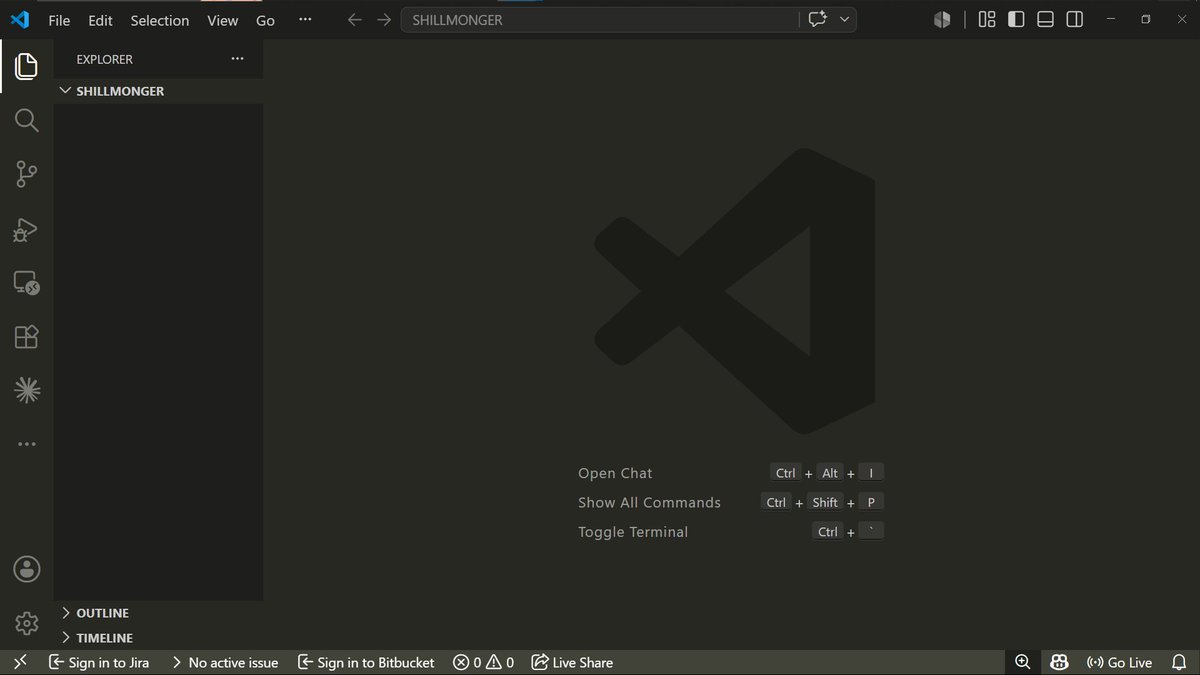Customize layout icon in title bar
The height and width of the screenshot is (675, 1200).
pos(987,20)
